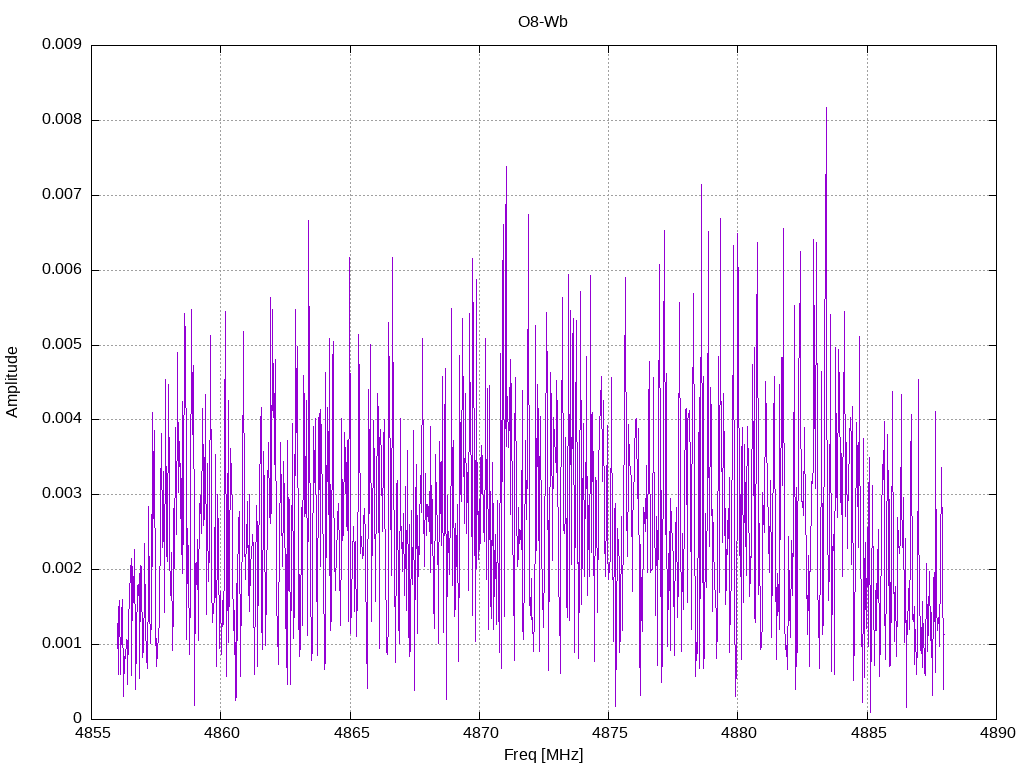This screenshot has height=768, width=1024.
Task: Click the 4860 x-axis tick label
Action: 221,733
